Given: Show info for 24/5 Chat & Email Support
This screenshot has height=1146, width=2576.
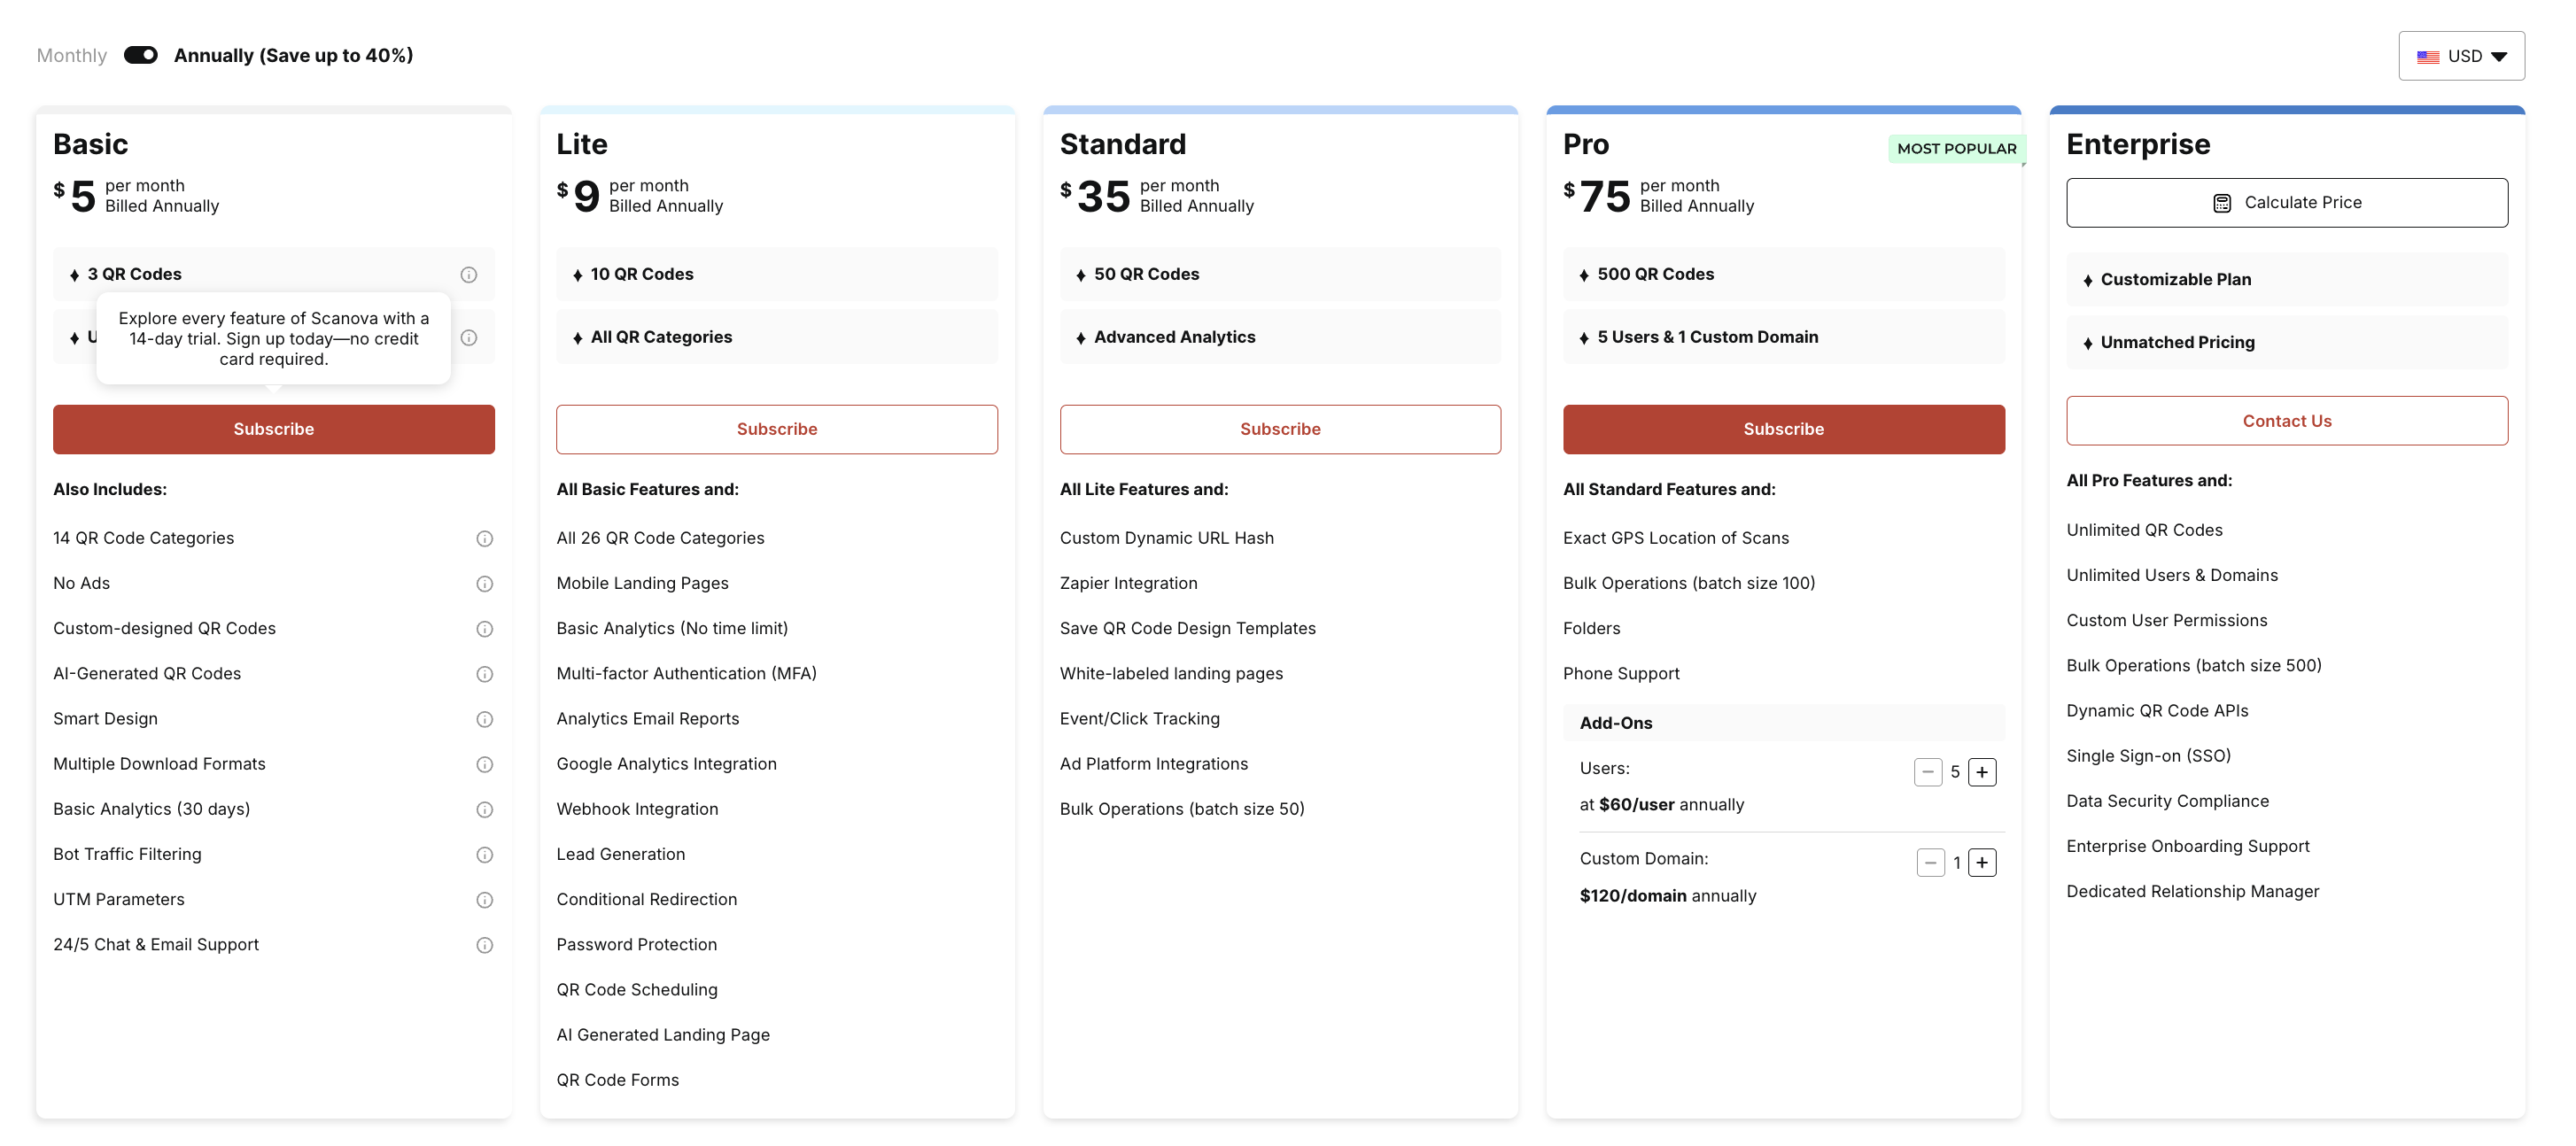Looking at the screenshot, I should (x=485, y=945).
